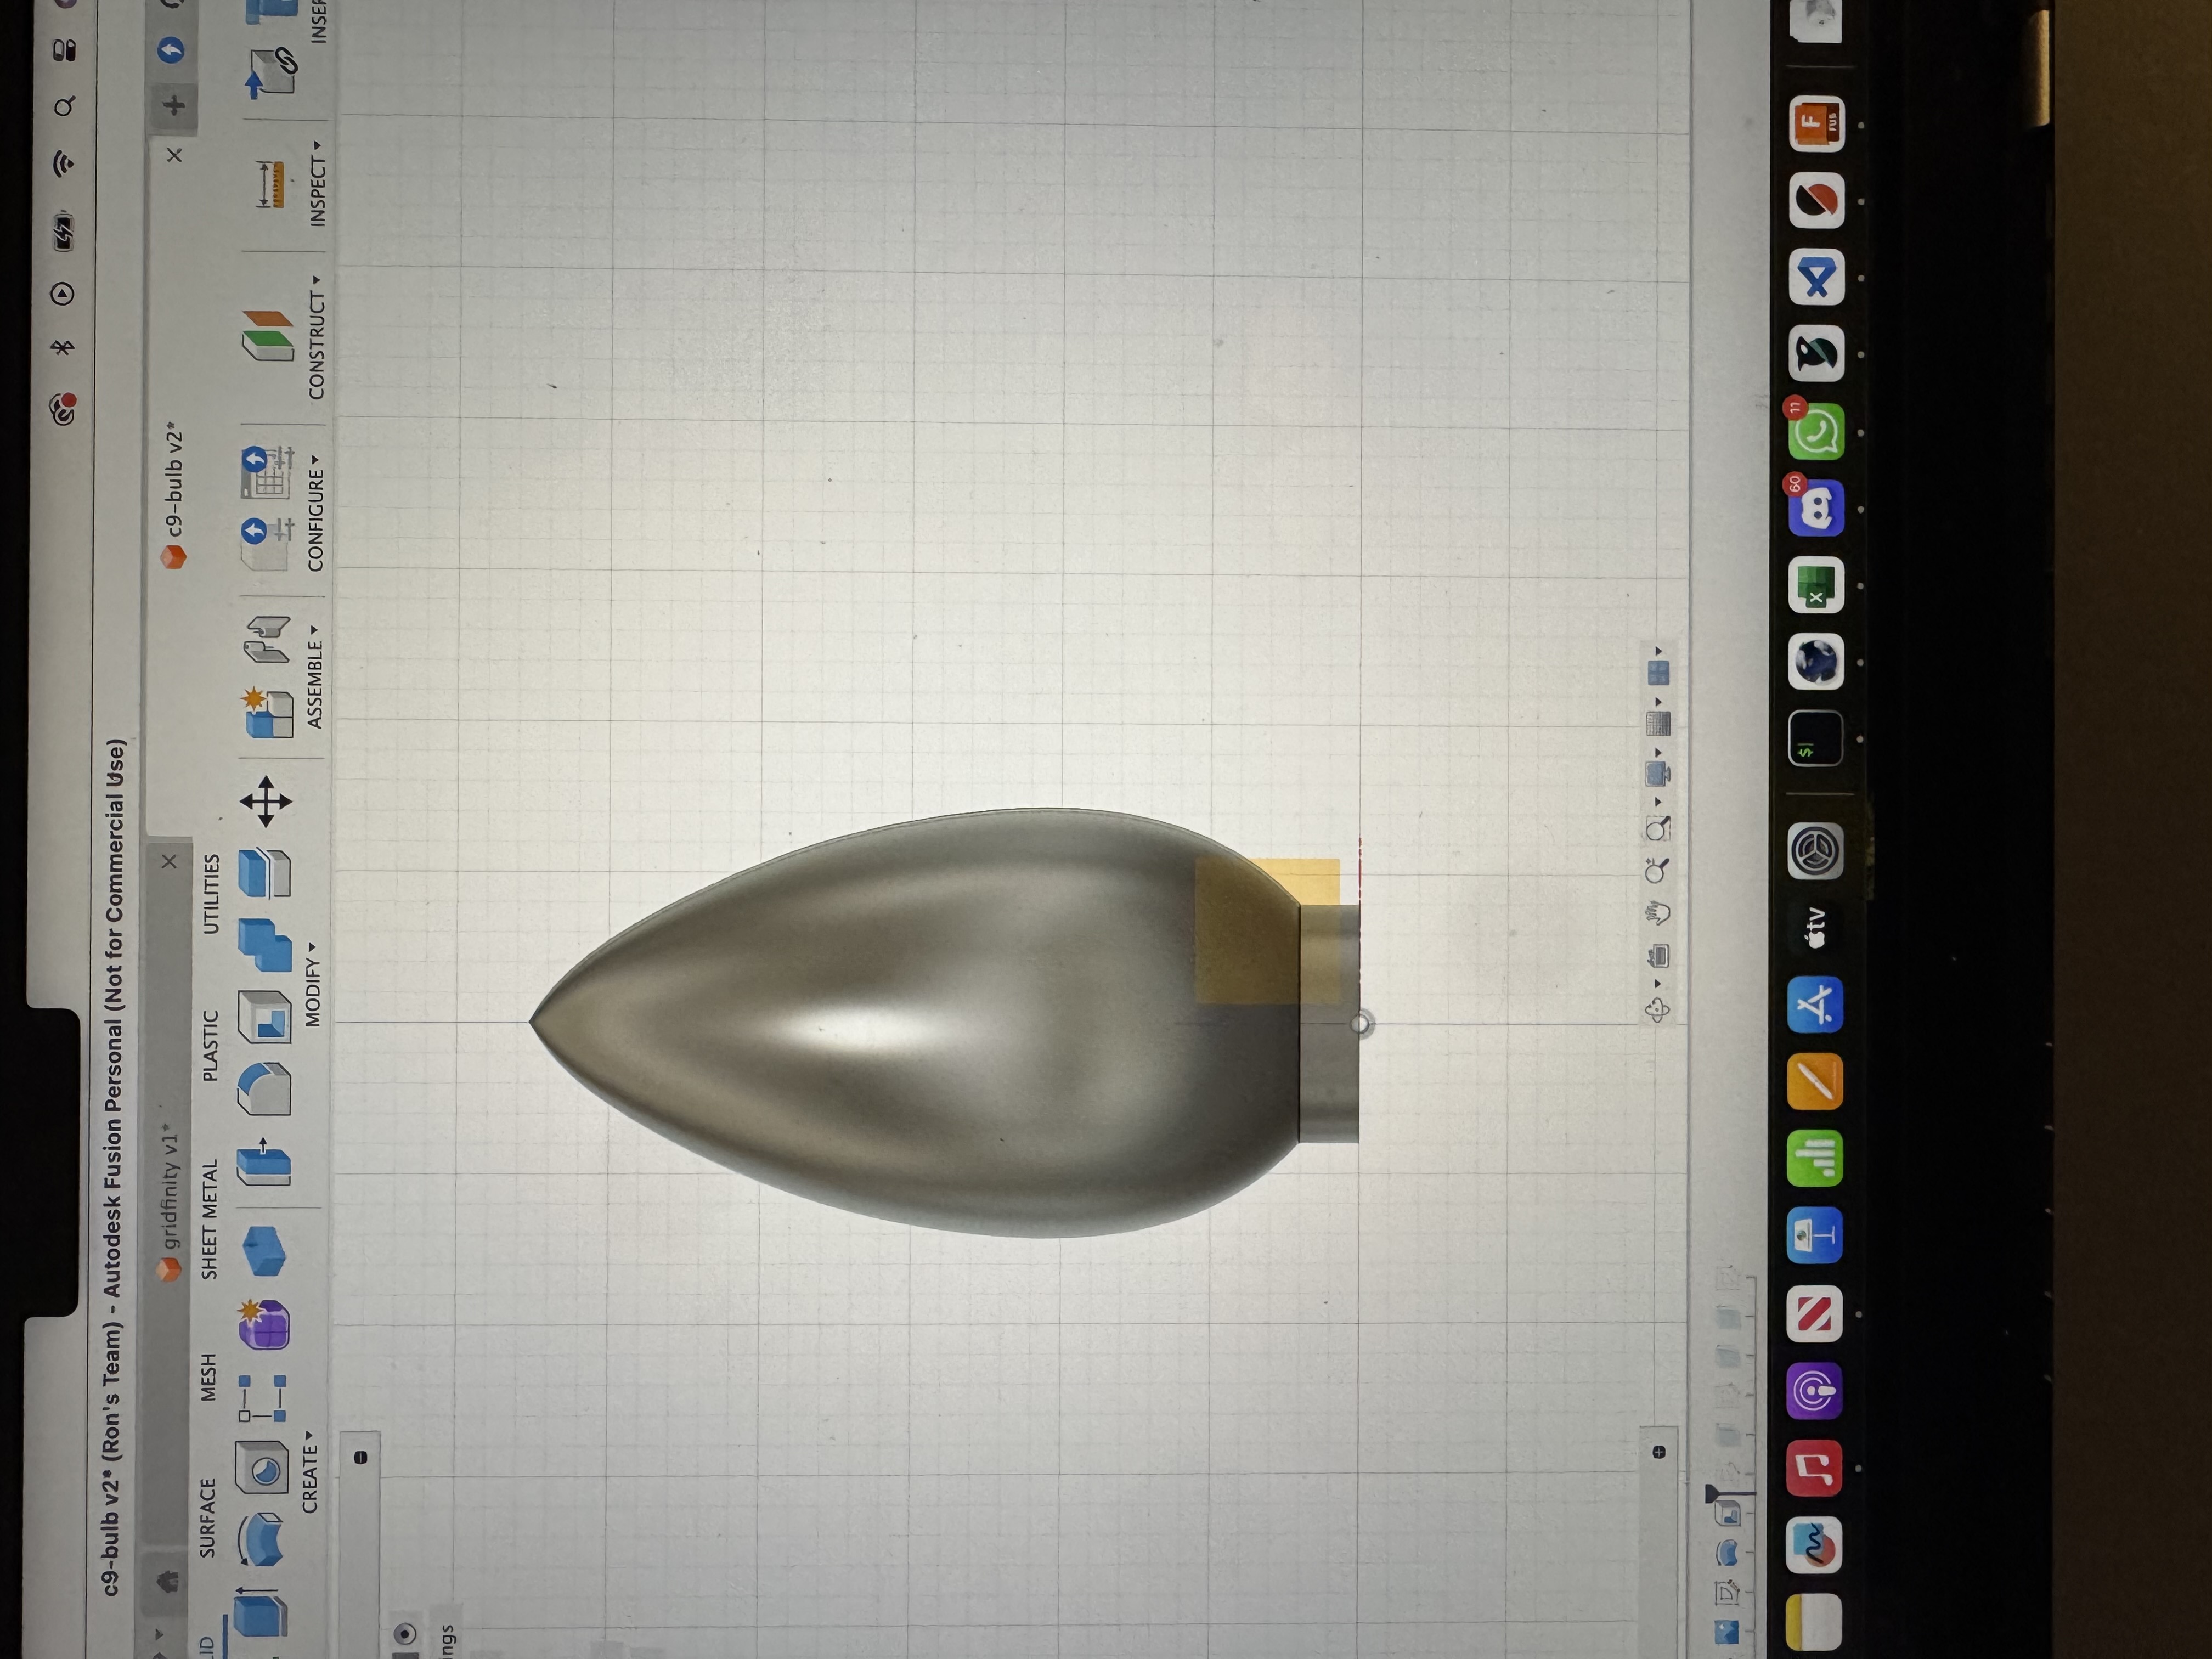
Task: Open WhatsApp from the dock
Action: pos(1816,433)
